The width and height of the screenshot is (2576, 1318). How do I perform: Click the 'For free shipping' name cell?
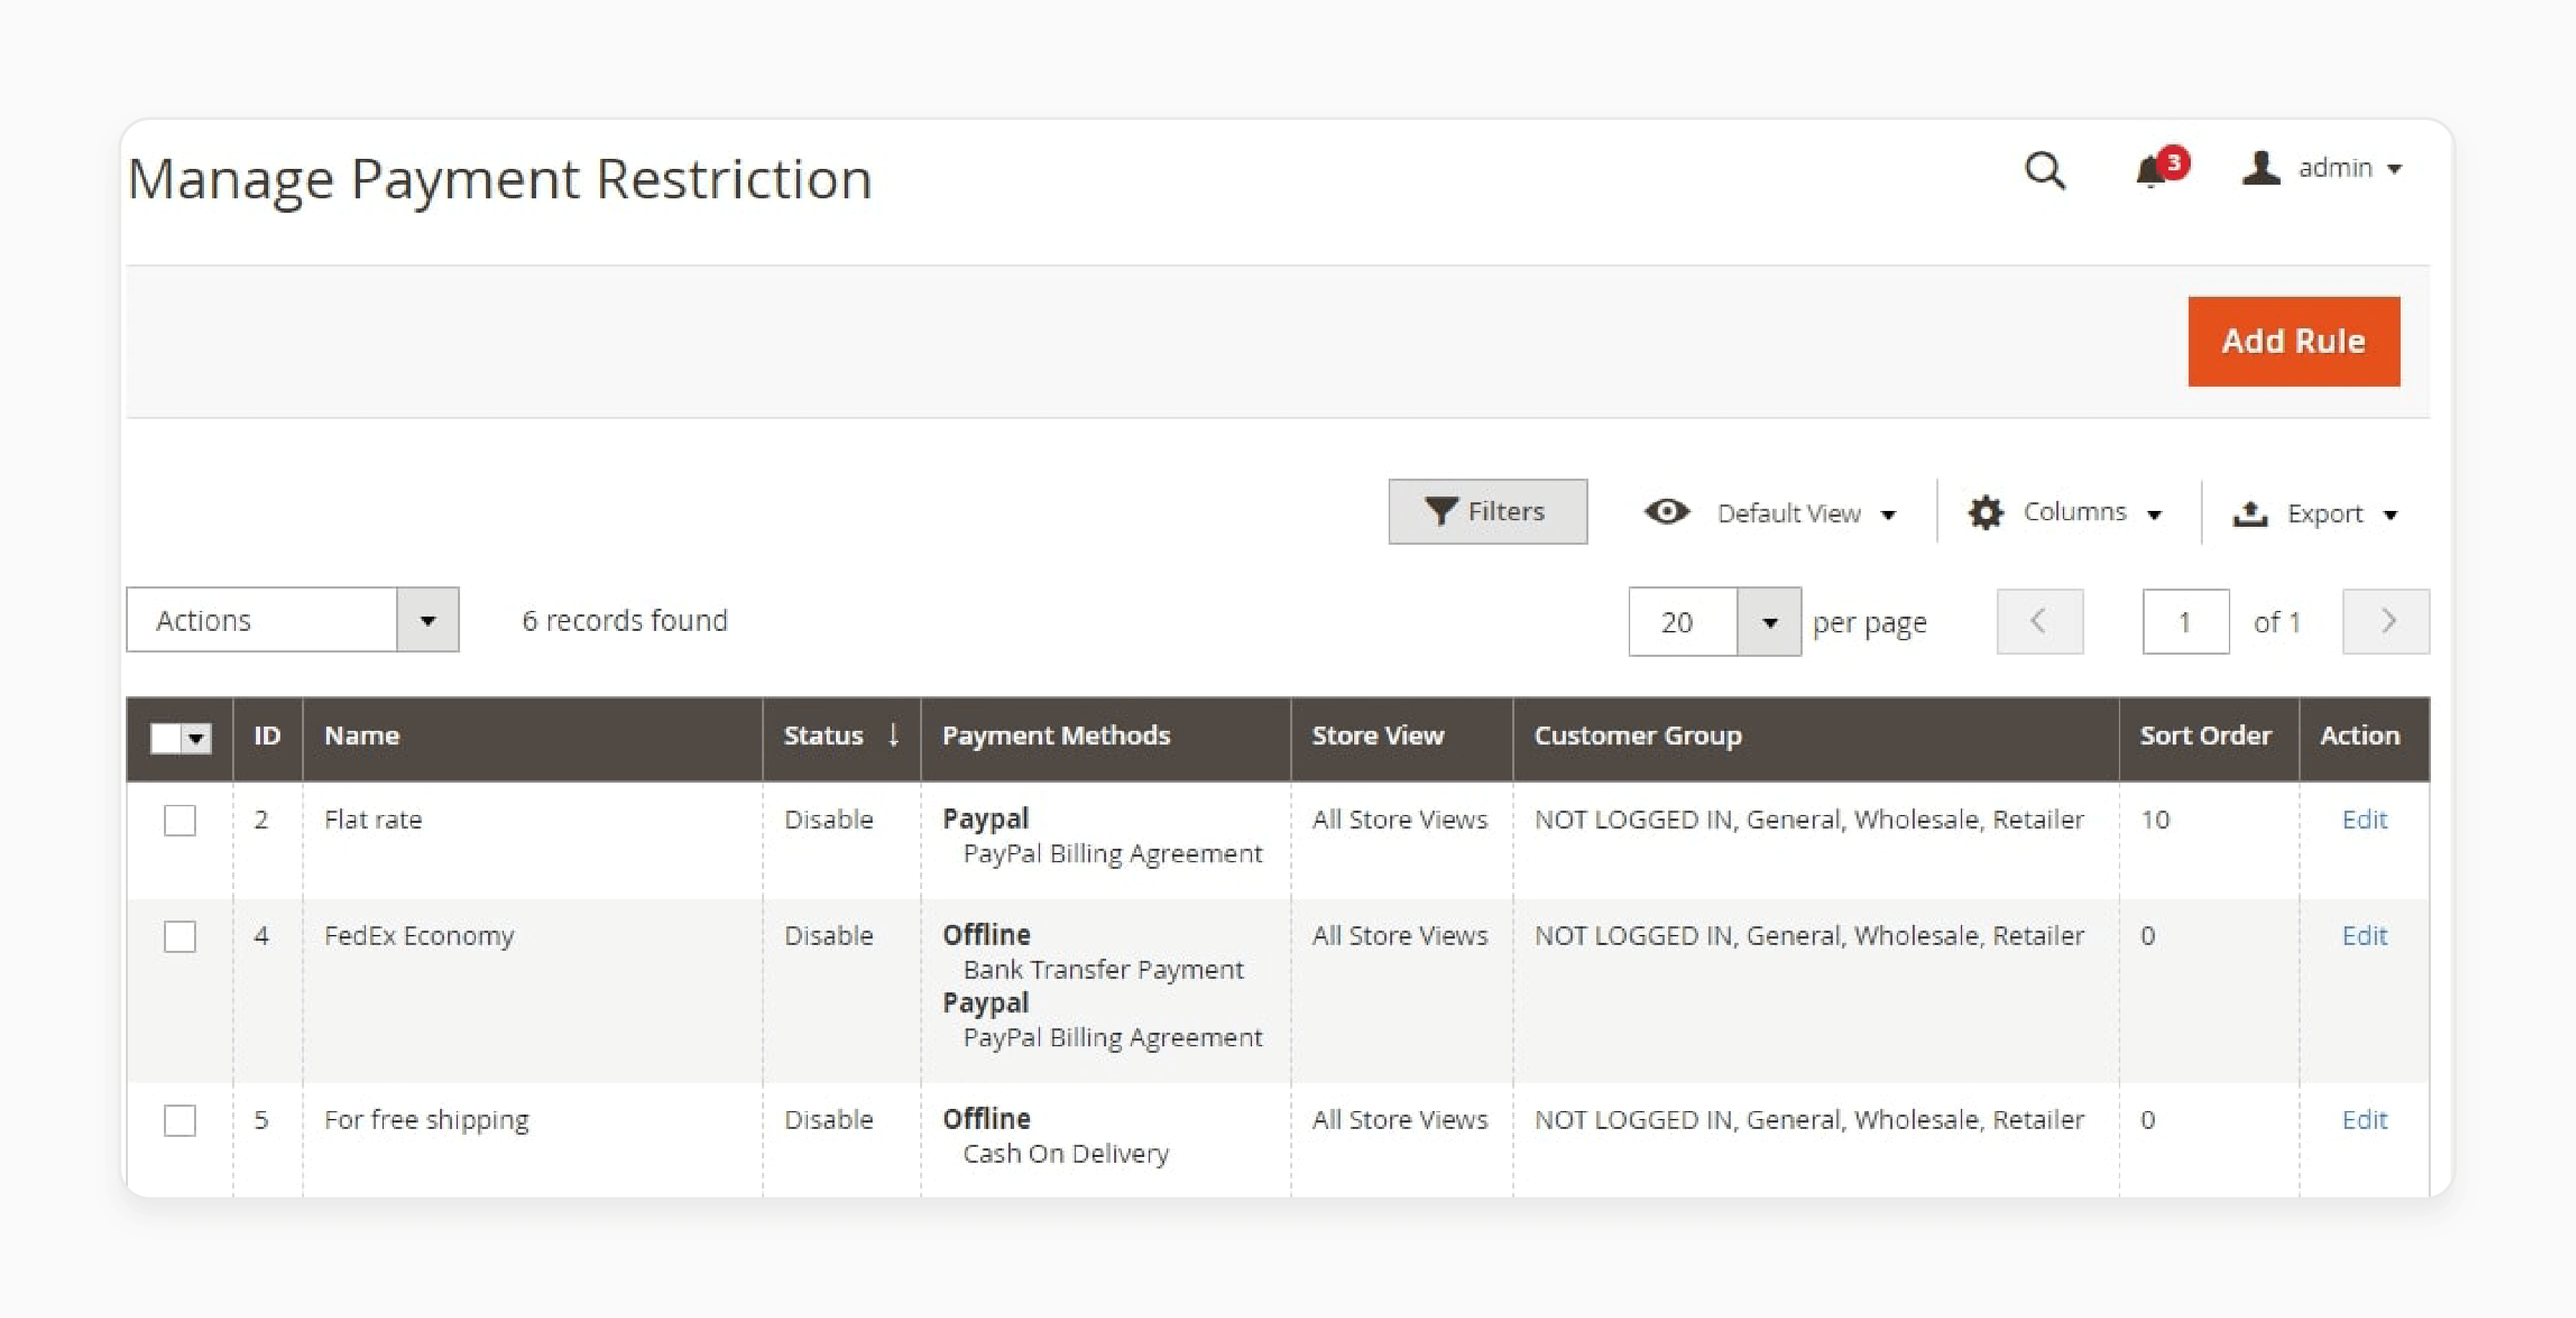pos(426,1120)
